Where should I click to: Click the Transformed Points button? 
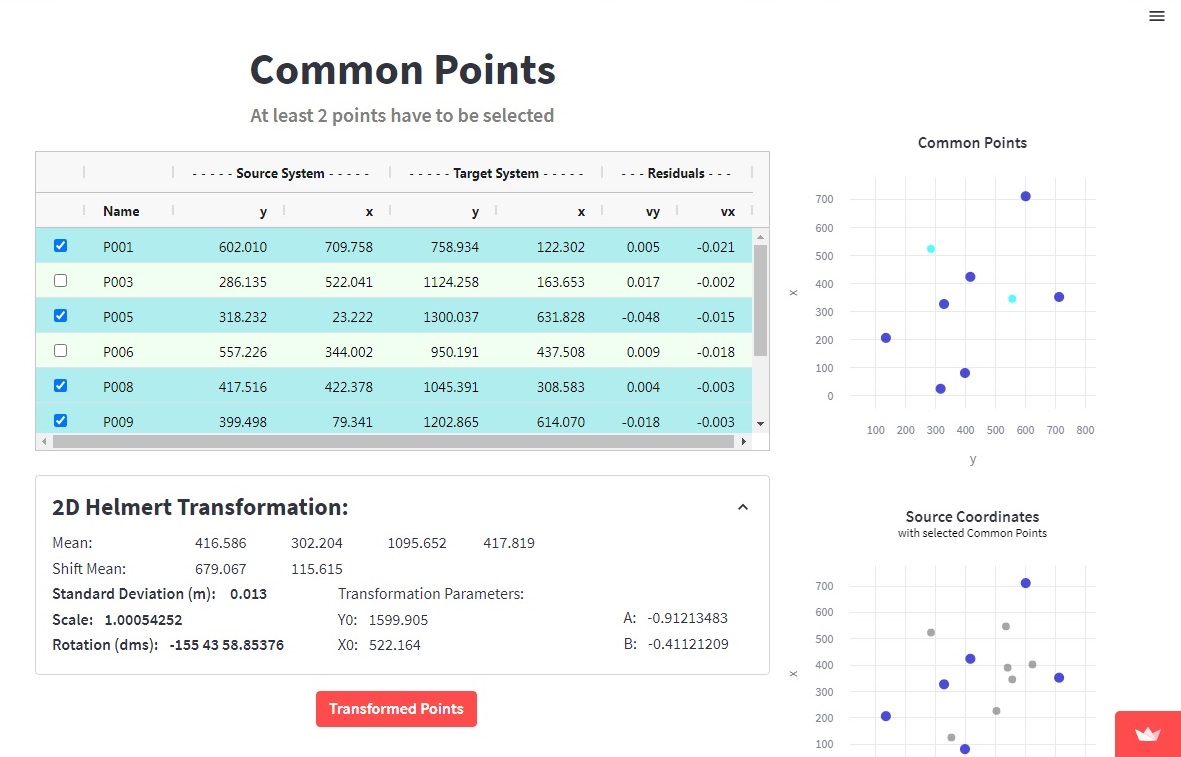(396, 709)
